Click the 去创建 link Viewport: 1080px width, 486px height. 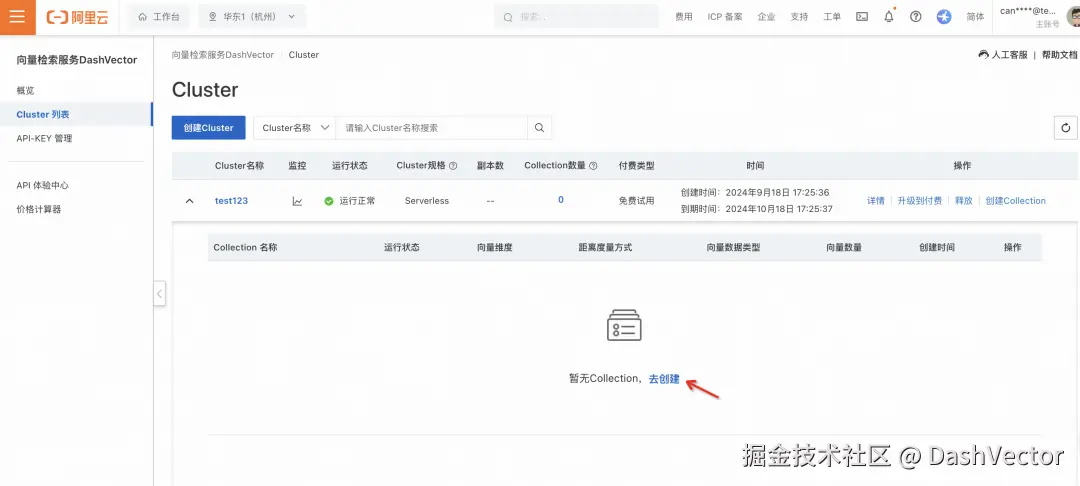pos(664,379)
